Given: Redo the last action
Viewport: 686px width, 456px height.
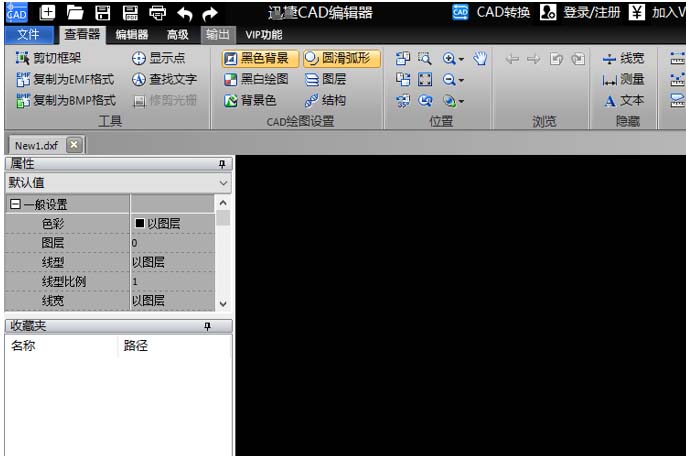Looking at the screenshot, I should 210,14.
